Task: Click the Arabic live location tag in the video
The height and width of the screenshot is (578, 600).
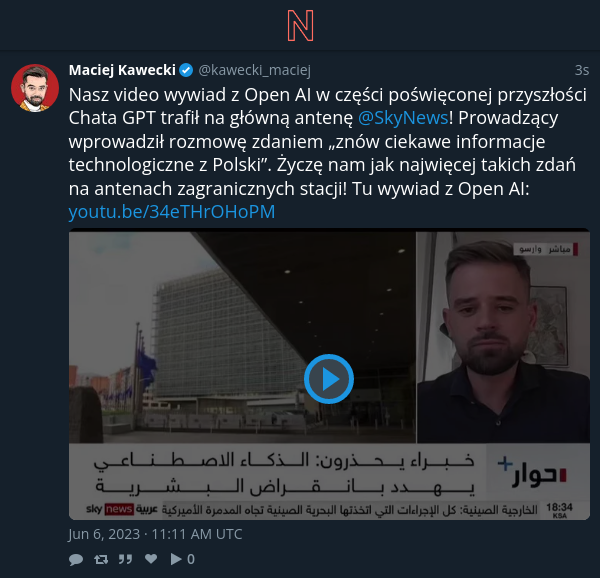Action: click(x=546, y=249)
